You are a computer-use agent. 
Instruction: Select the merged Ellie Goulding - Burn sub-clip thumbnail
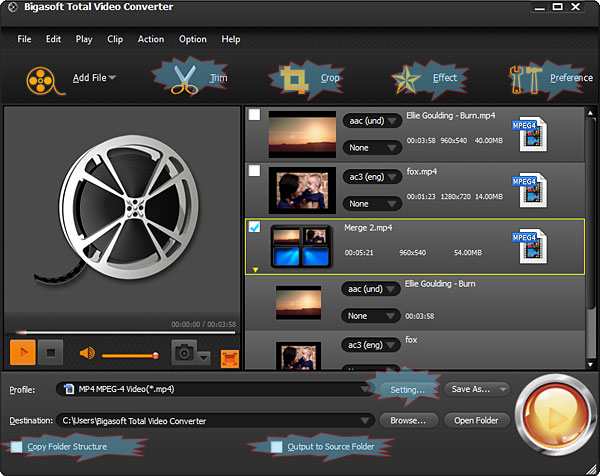pyautogui.click(x=298, y=302)
